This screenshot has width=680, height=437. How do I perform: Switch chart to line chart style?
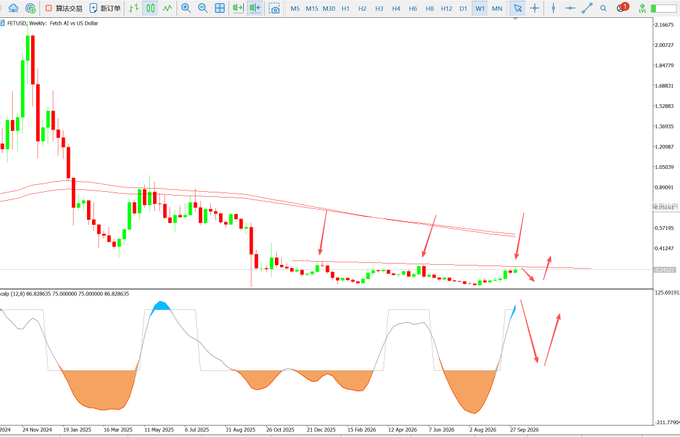coord(167,8)
